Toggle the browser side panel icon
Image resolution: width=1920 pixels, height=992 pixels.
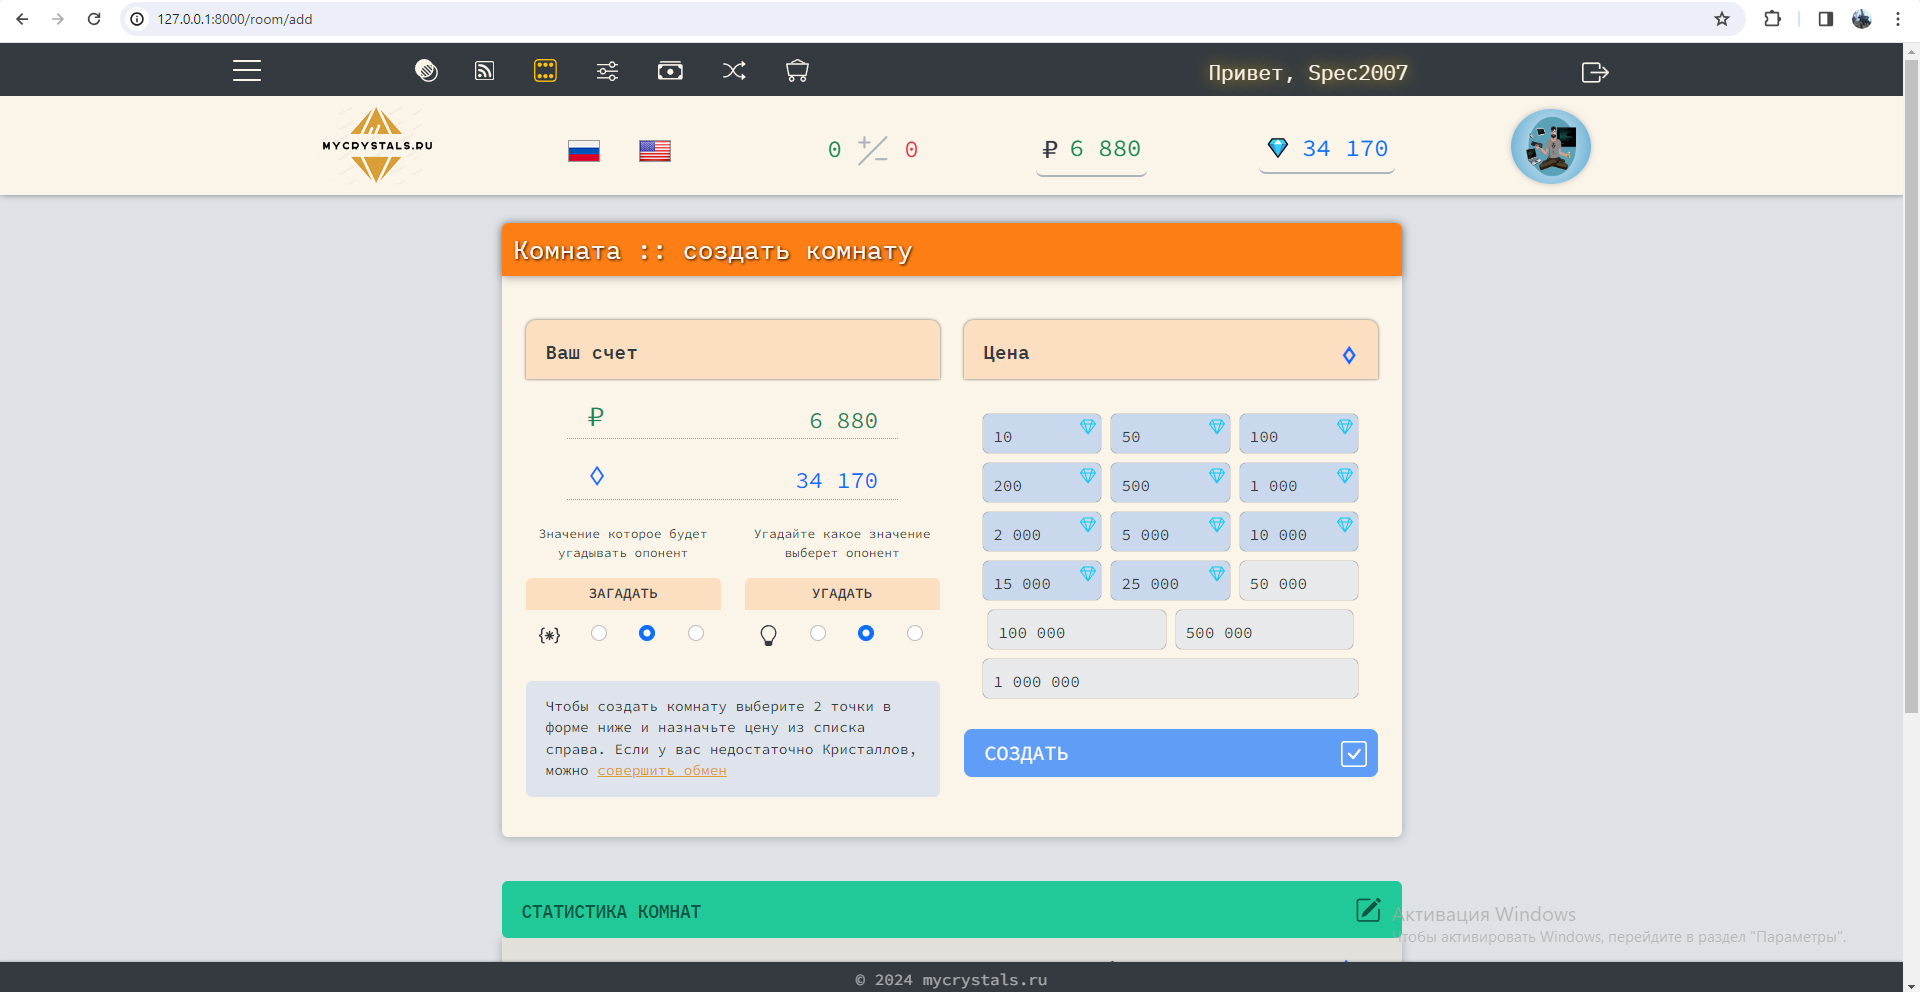(1825, 19)
